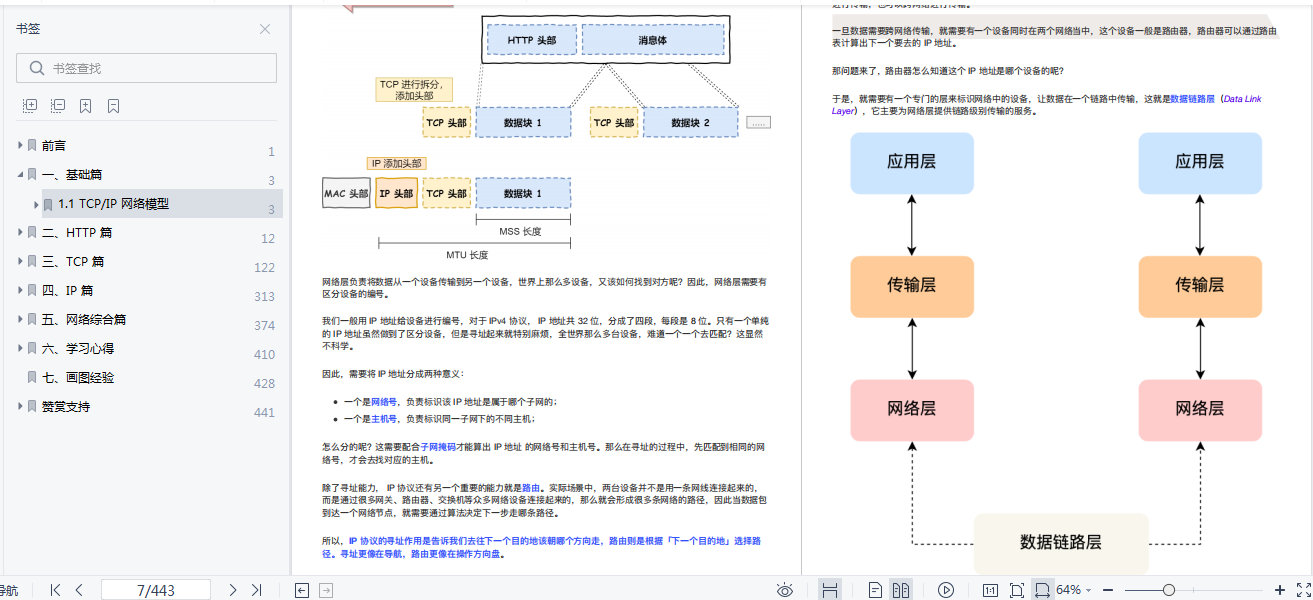Jump to 七、画图经验 bookmark
The width and height of the screenshot is (1313, 600).
[x=78, y=377]
